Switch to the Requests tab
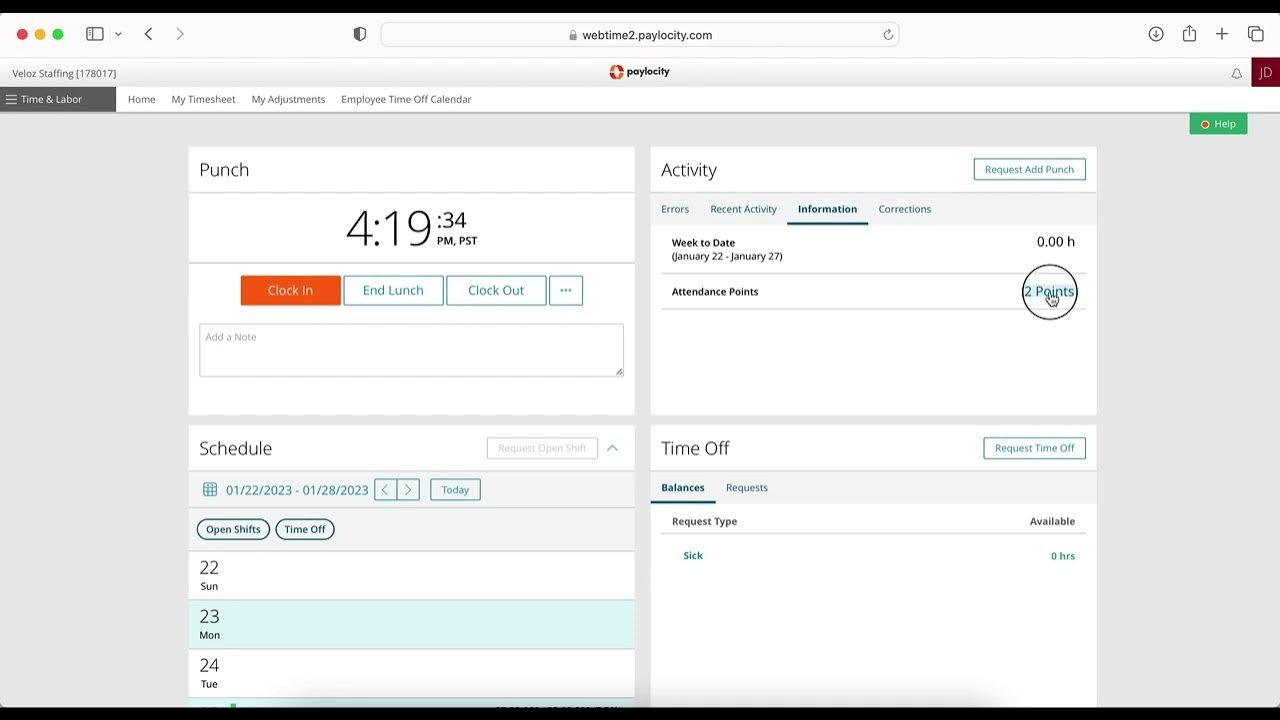This screenshot has width=1280, height=720. 747,488
